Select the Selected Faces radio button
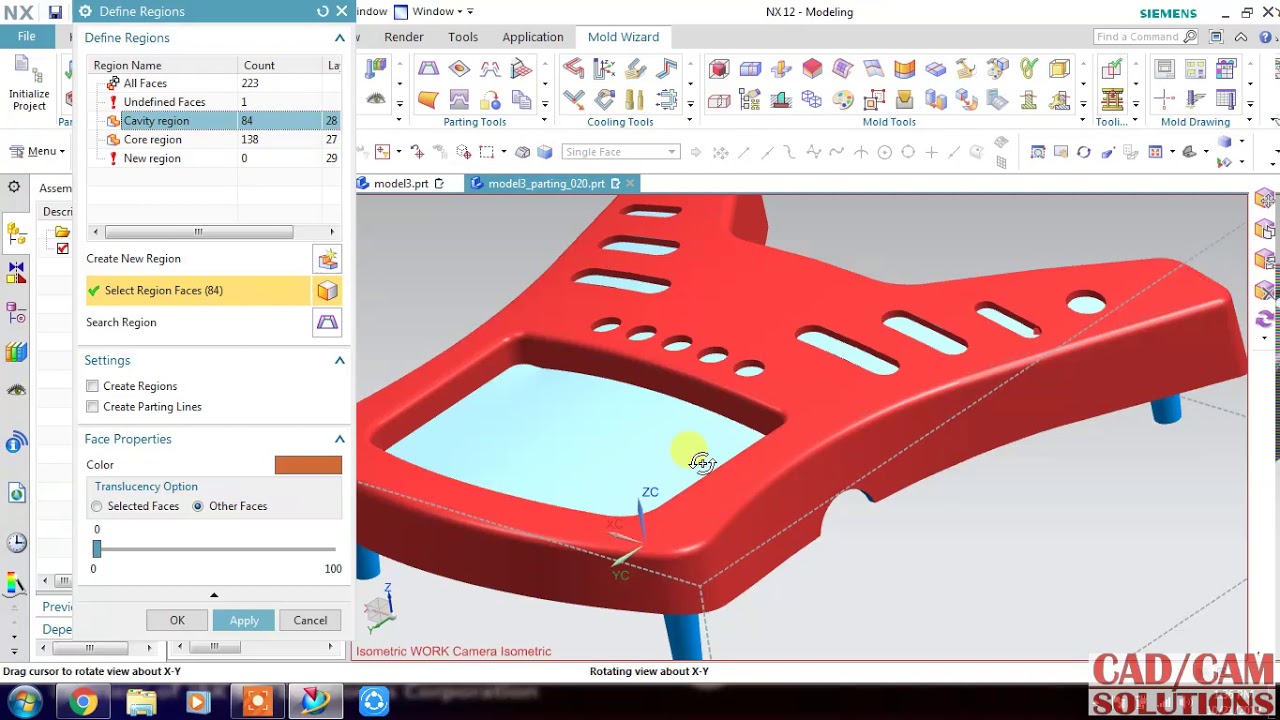This screenshot has height=720, width=1280. 97,507
